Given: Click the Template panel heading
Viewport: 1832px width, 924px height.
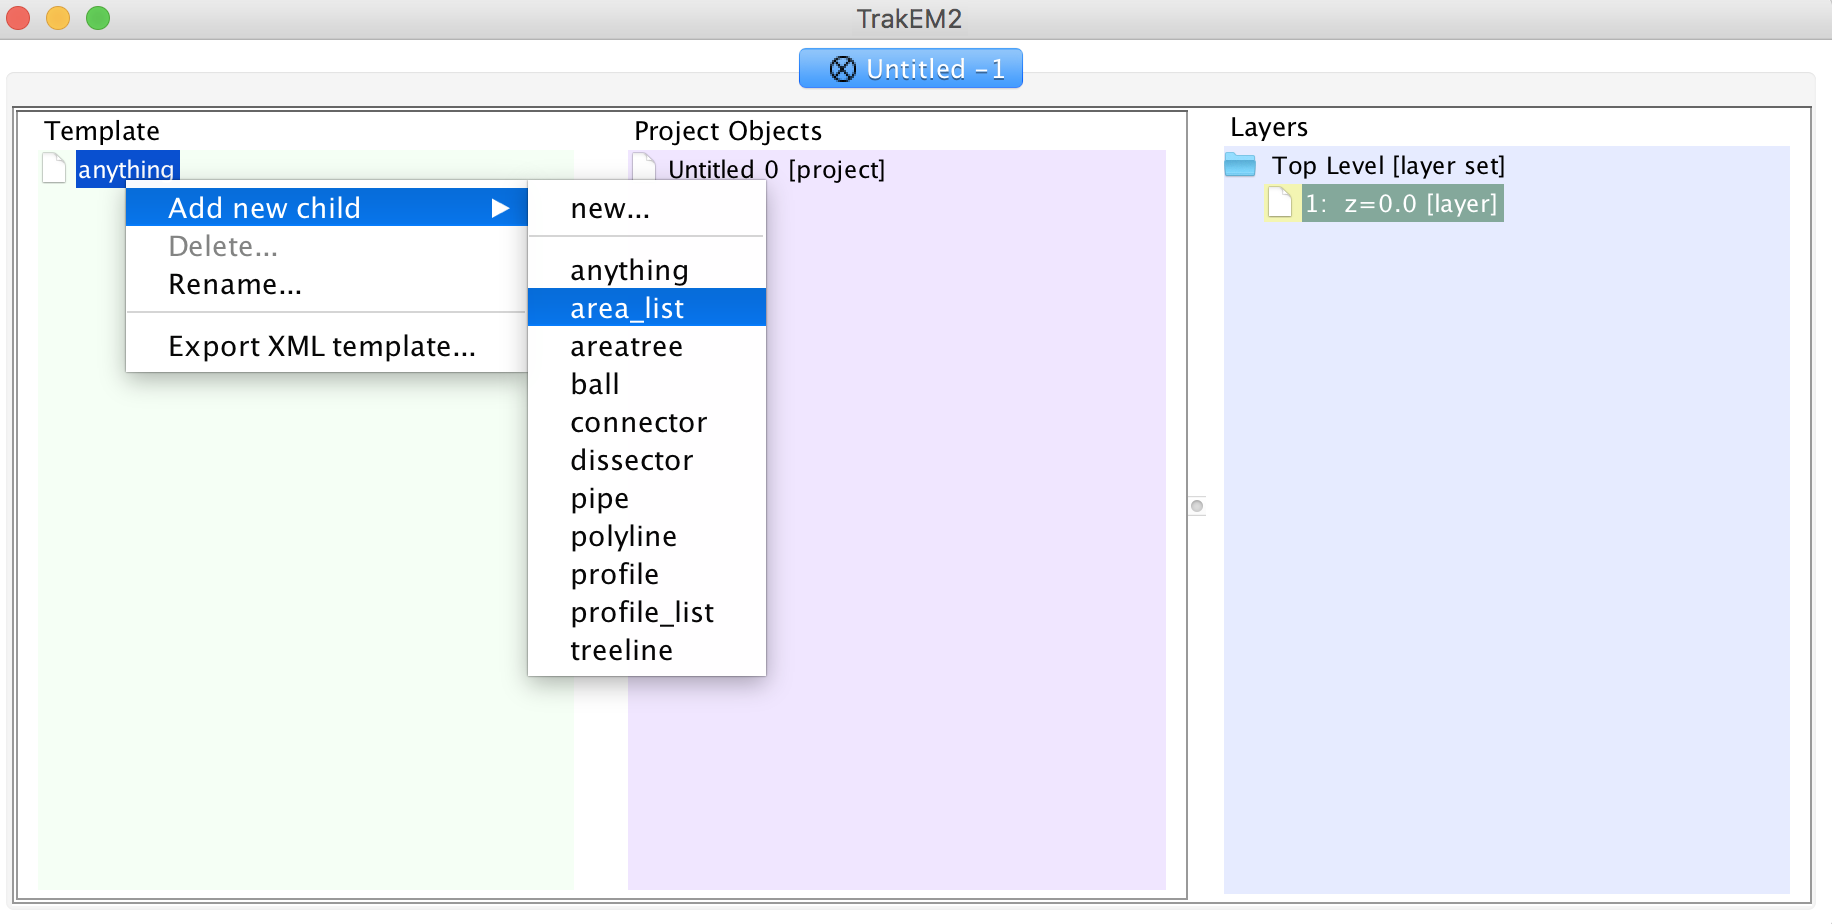Looking at the screenshot, I should [x=102, y=131].
